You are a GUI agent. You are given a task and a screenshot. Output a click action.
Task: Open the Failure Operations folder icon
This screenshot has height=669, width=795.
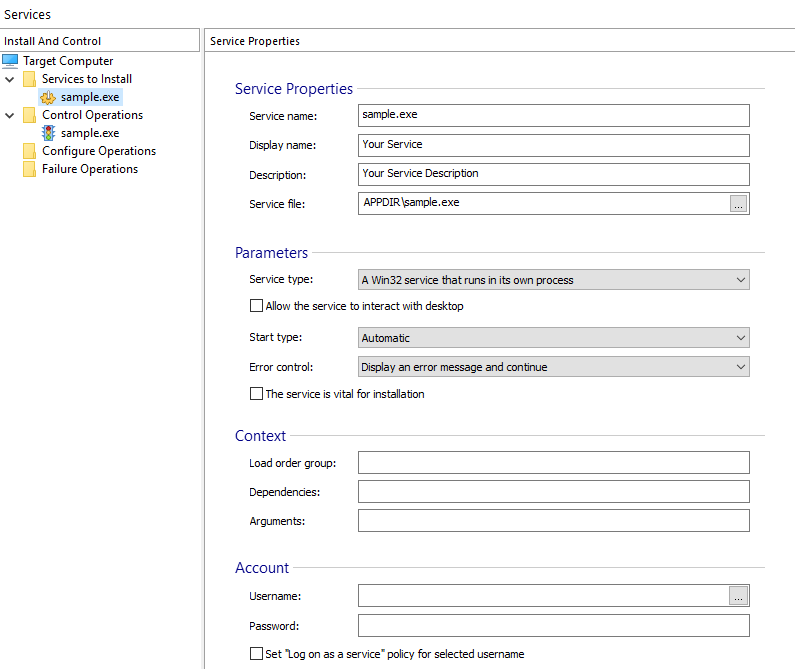point(29,169)
